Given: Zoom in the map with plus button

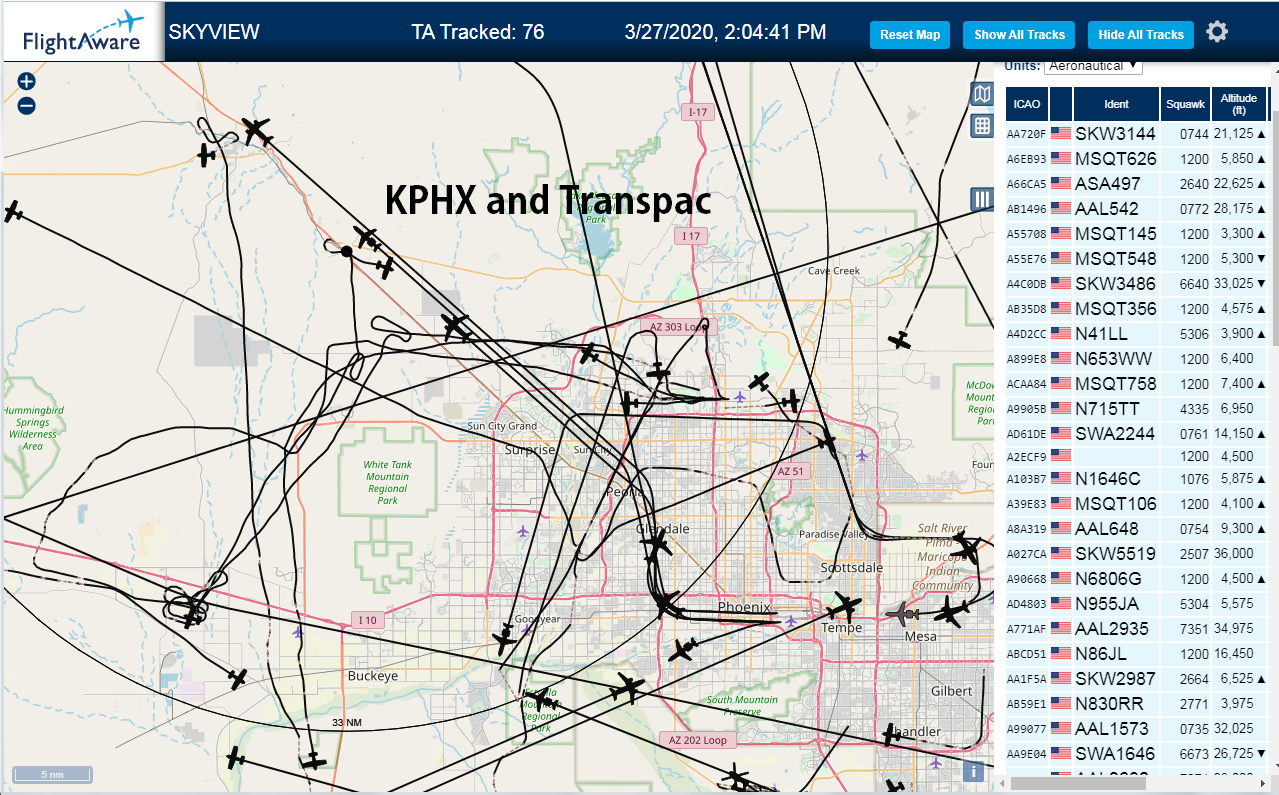Looking at the screenshot, I should (27, 81).
